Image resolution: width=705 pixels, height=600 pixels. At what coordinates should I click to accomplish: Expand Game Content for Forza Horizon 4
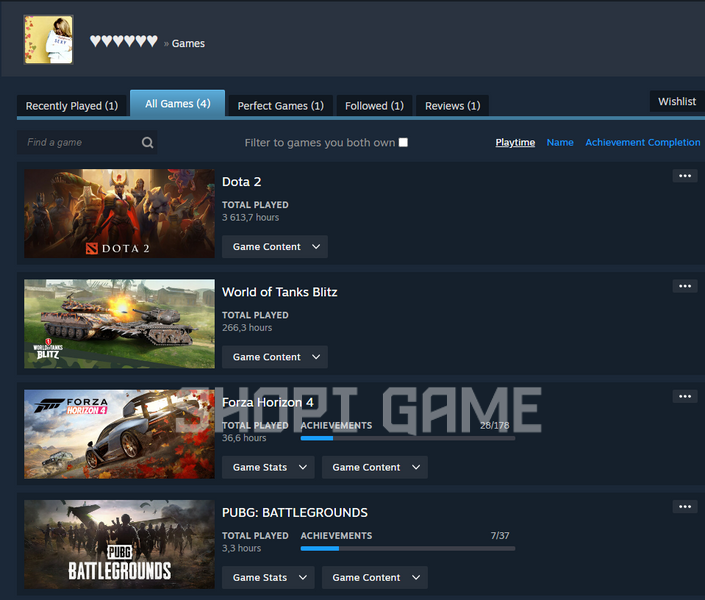pyautogui.click(x=375, y=467)
